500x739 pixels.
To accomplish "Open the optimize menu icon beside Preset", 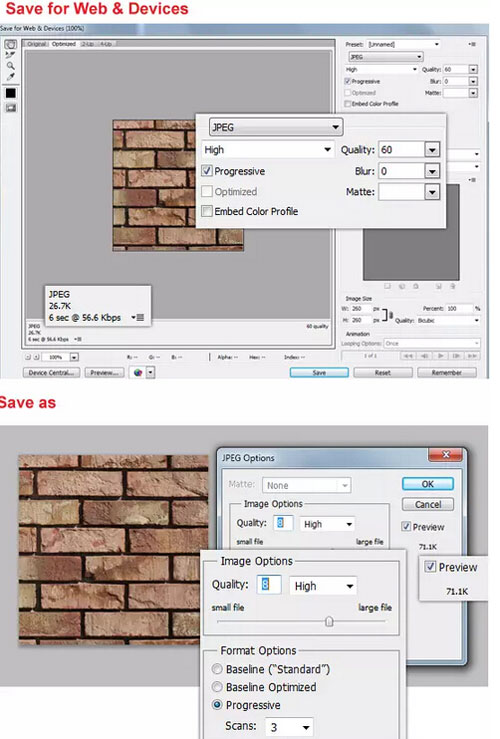I will click(472, 44).
